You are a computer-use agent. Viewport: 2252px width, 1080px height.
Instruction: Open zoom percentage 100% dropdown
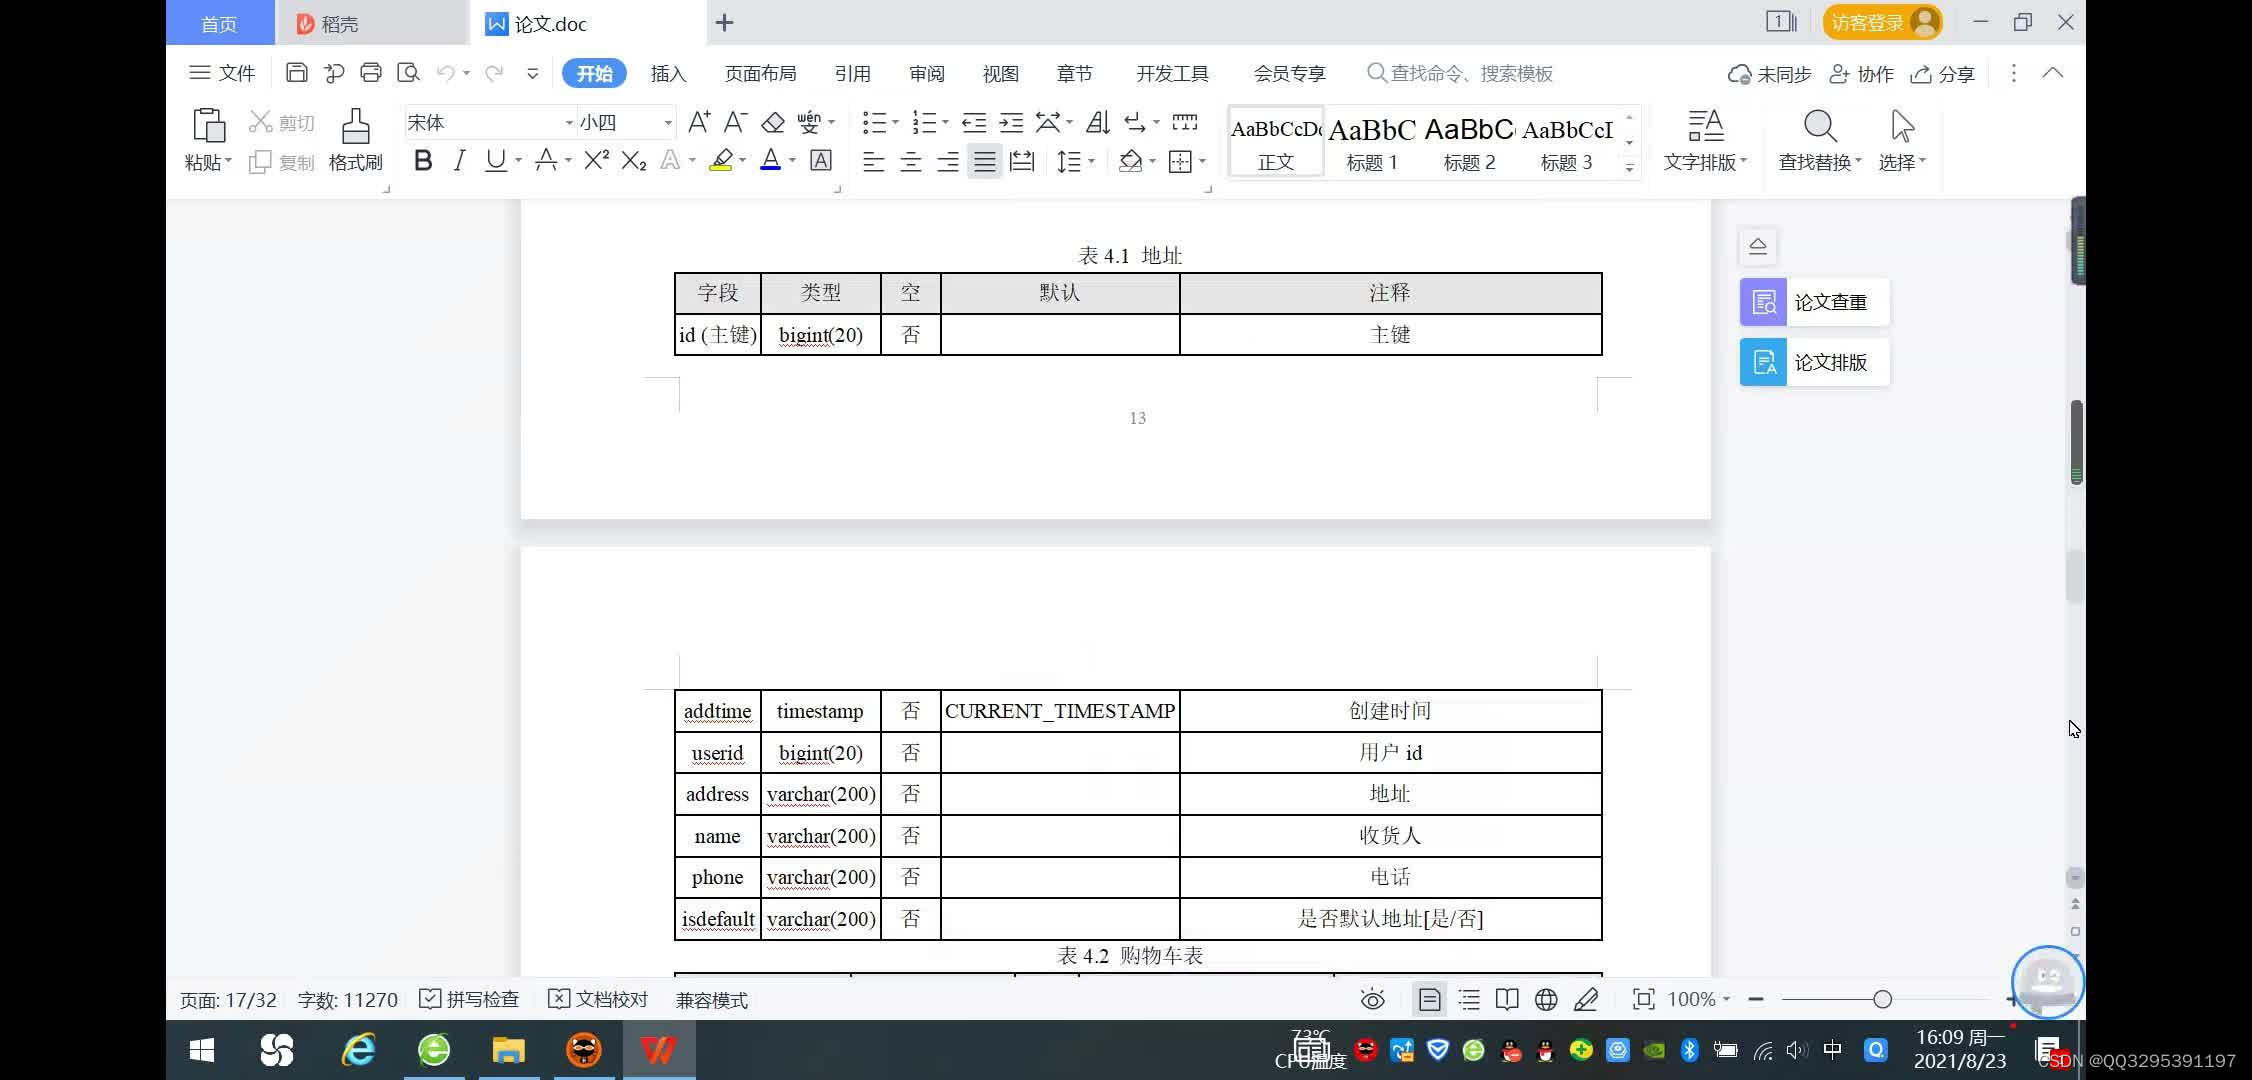tap(1698, 999)
